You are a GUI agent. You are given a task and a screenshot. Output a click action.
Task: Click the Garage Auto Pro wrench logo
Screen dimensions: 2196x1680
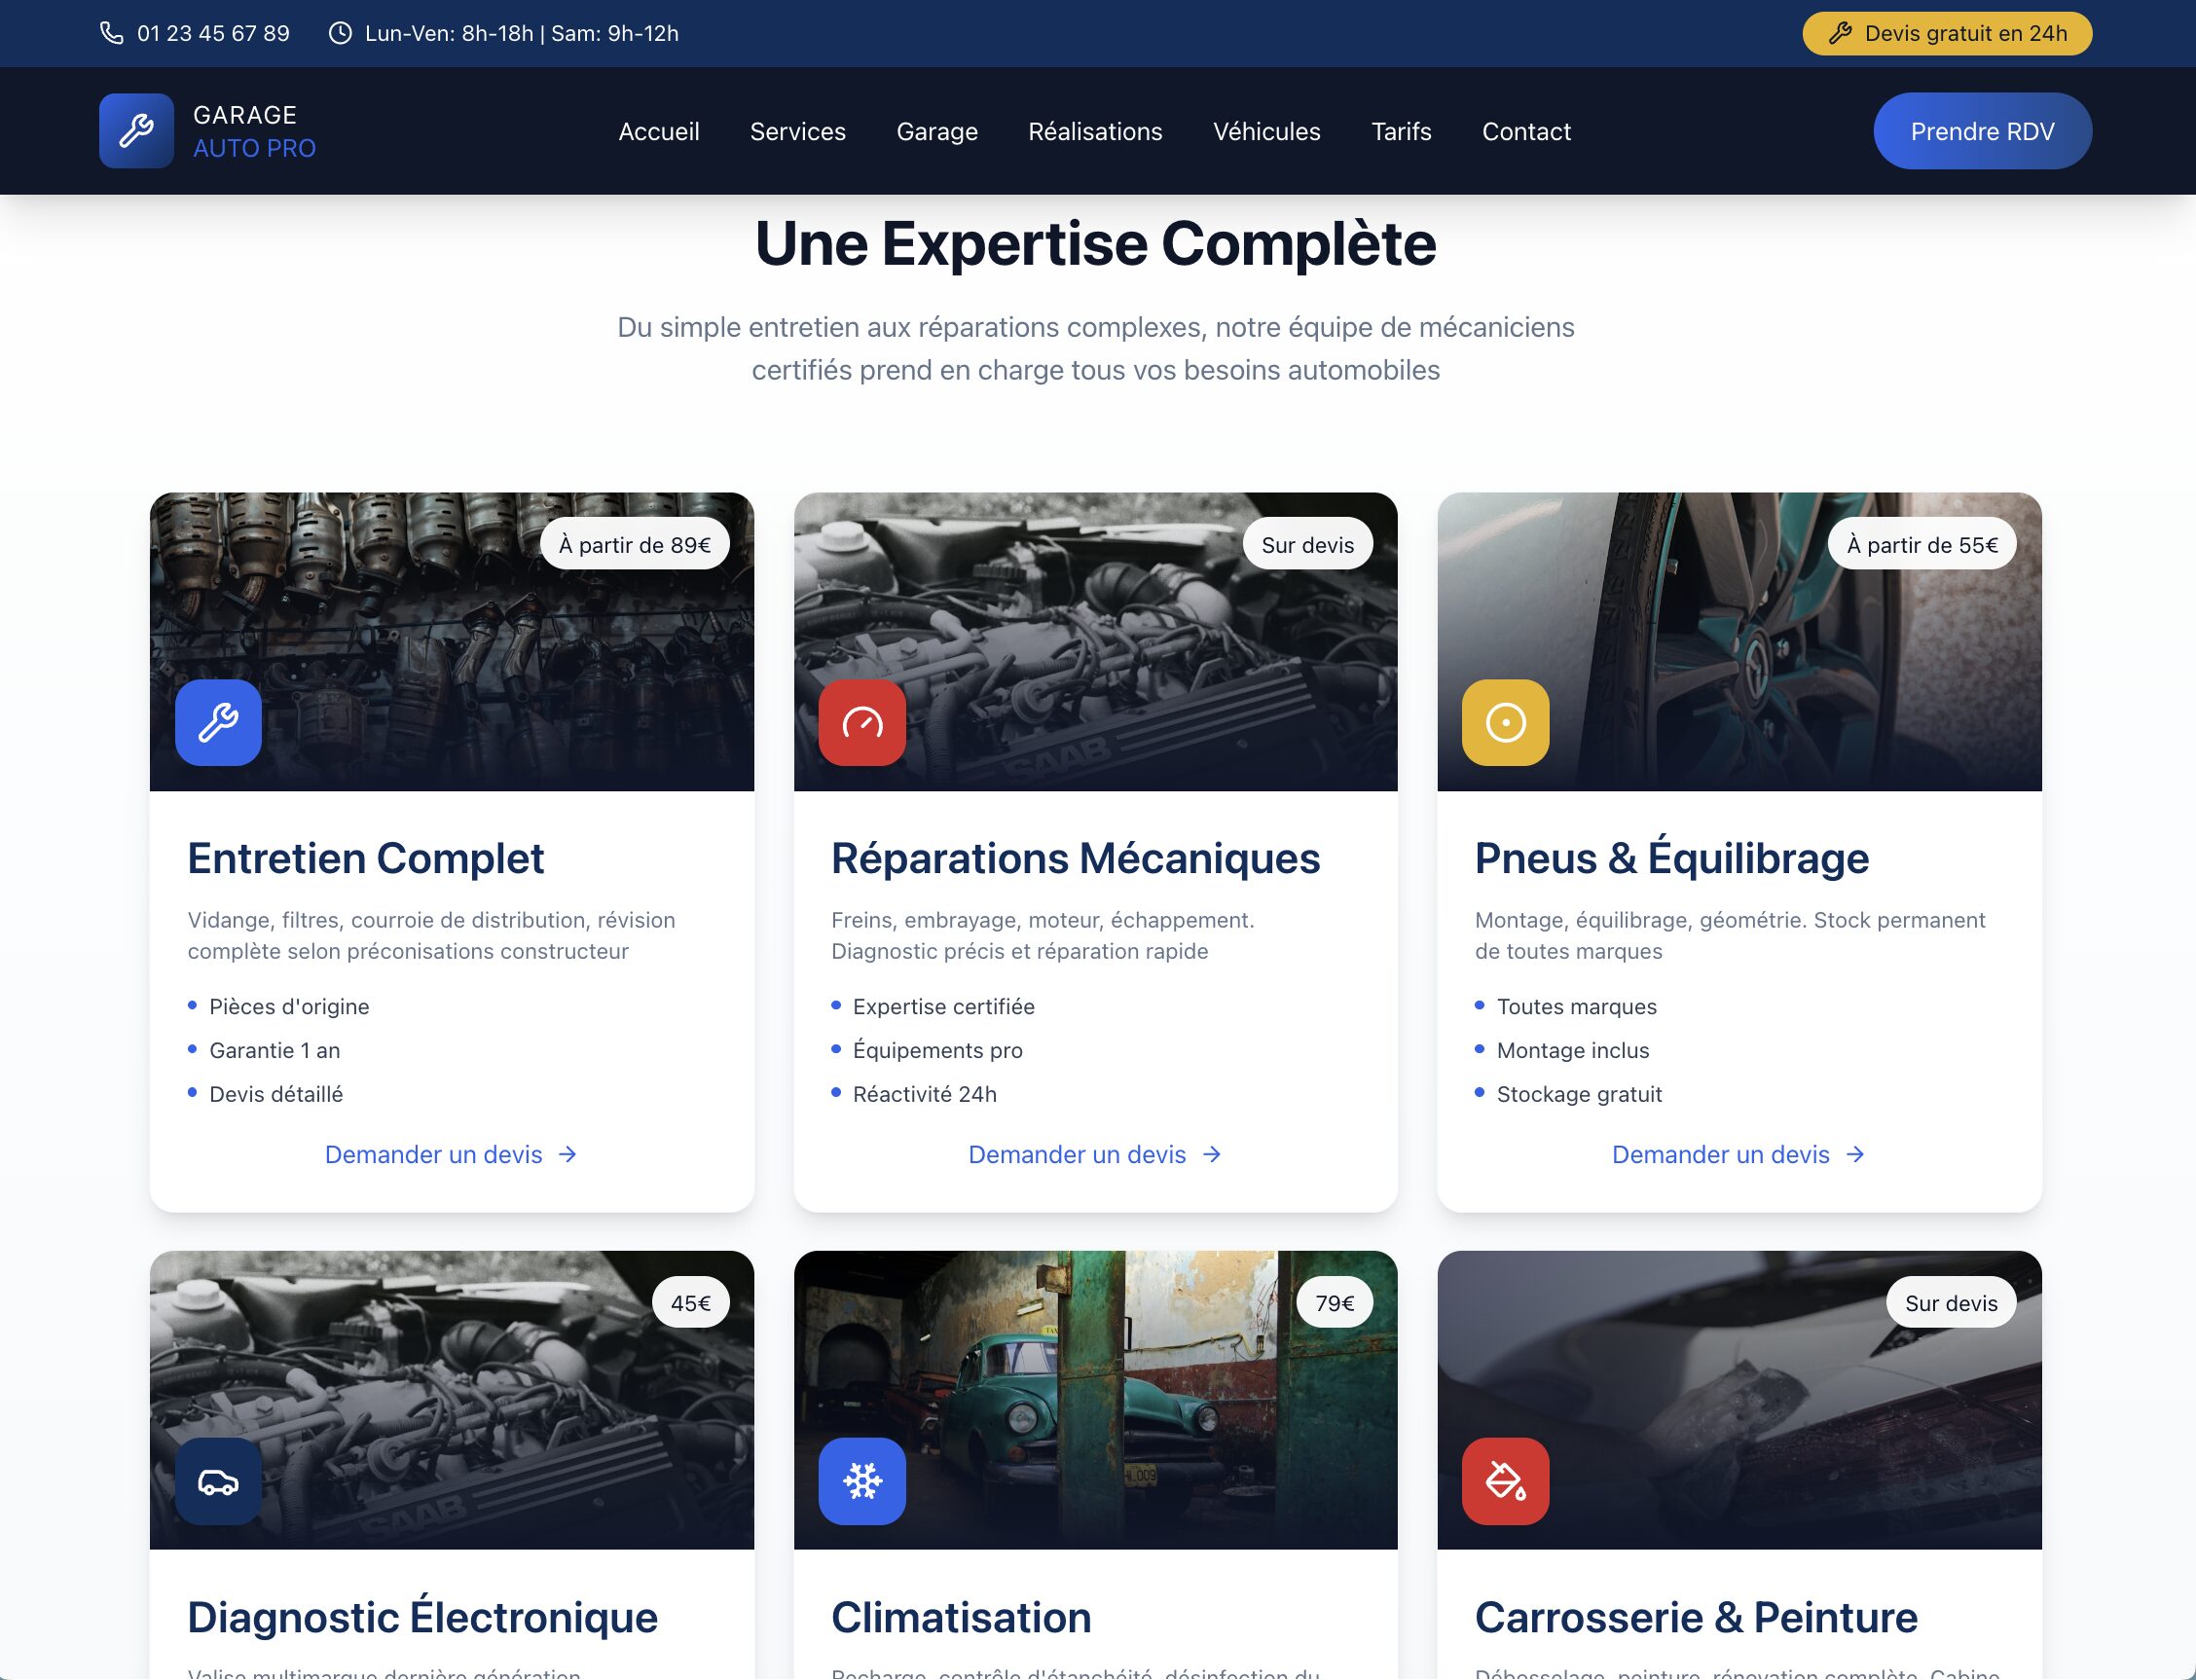point(136,131)
